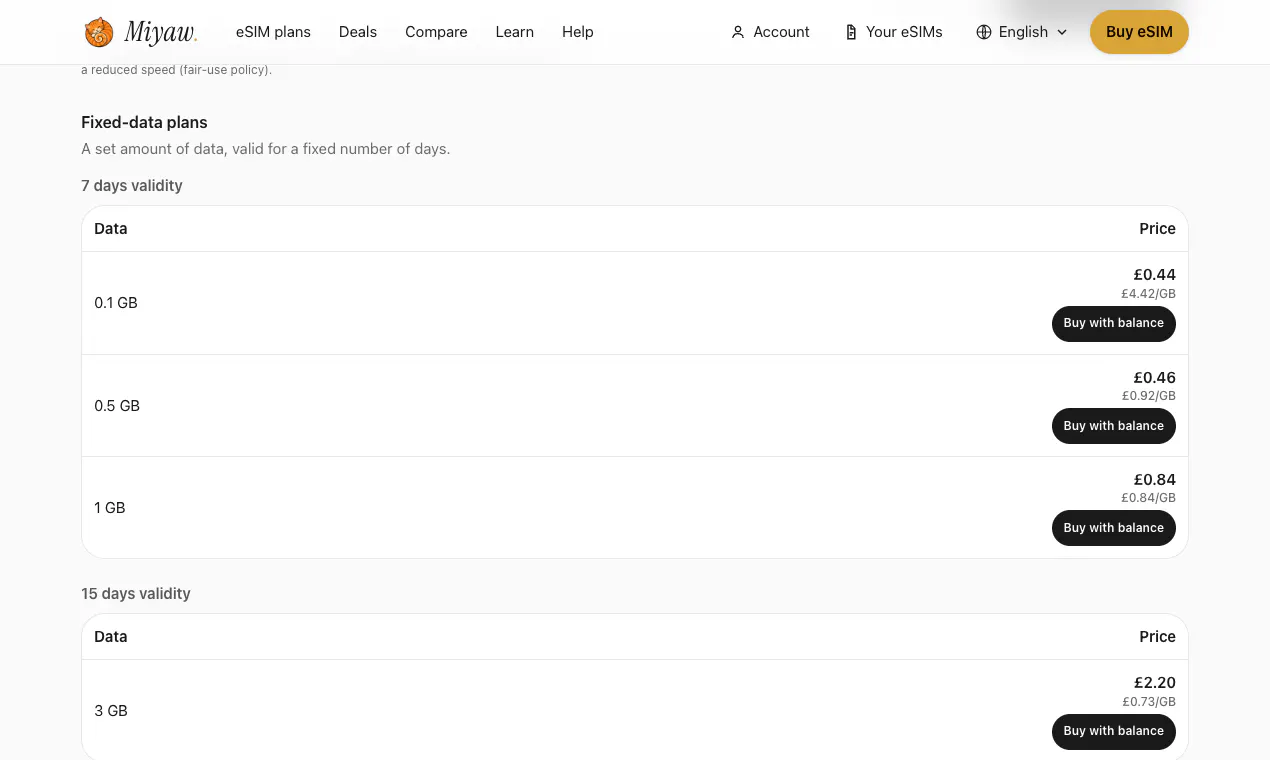The image size is (1270, 760).
Task: Click the £0.92/GB rate text
Action: (1148, 396)
